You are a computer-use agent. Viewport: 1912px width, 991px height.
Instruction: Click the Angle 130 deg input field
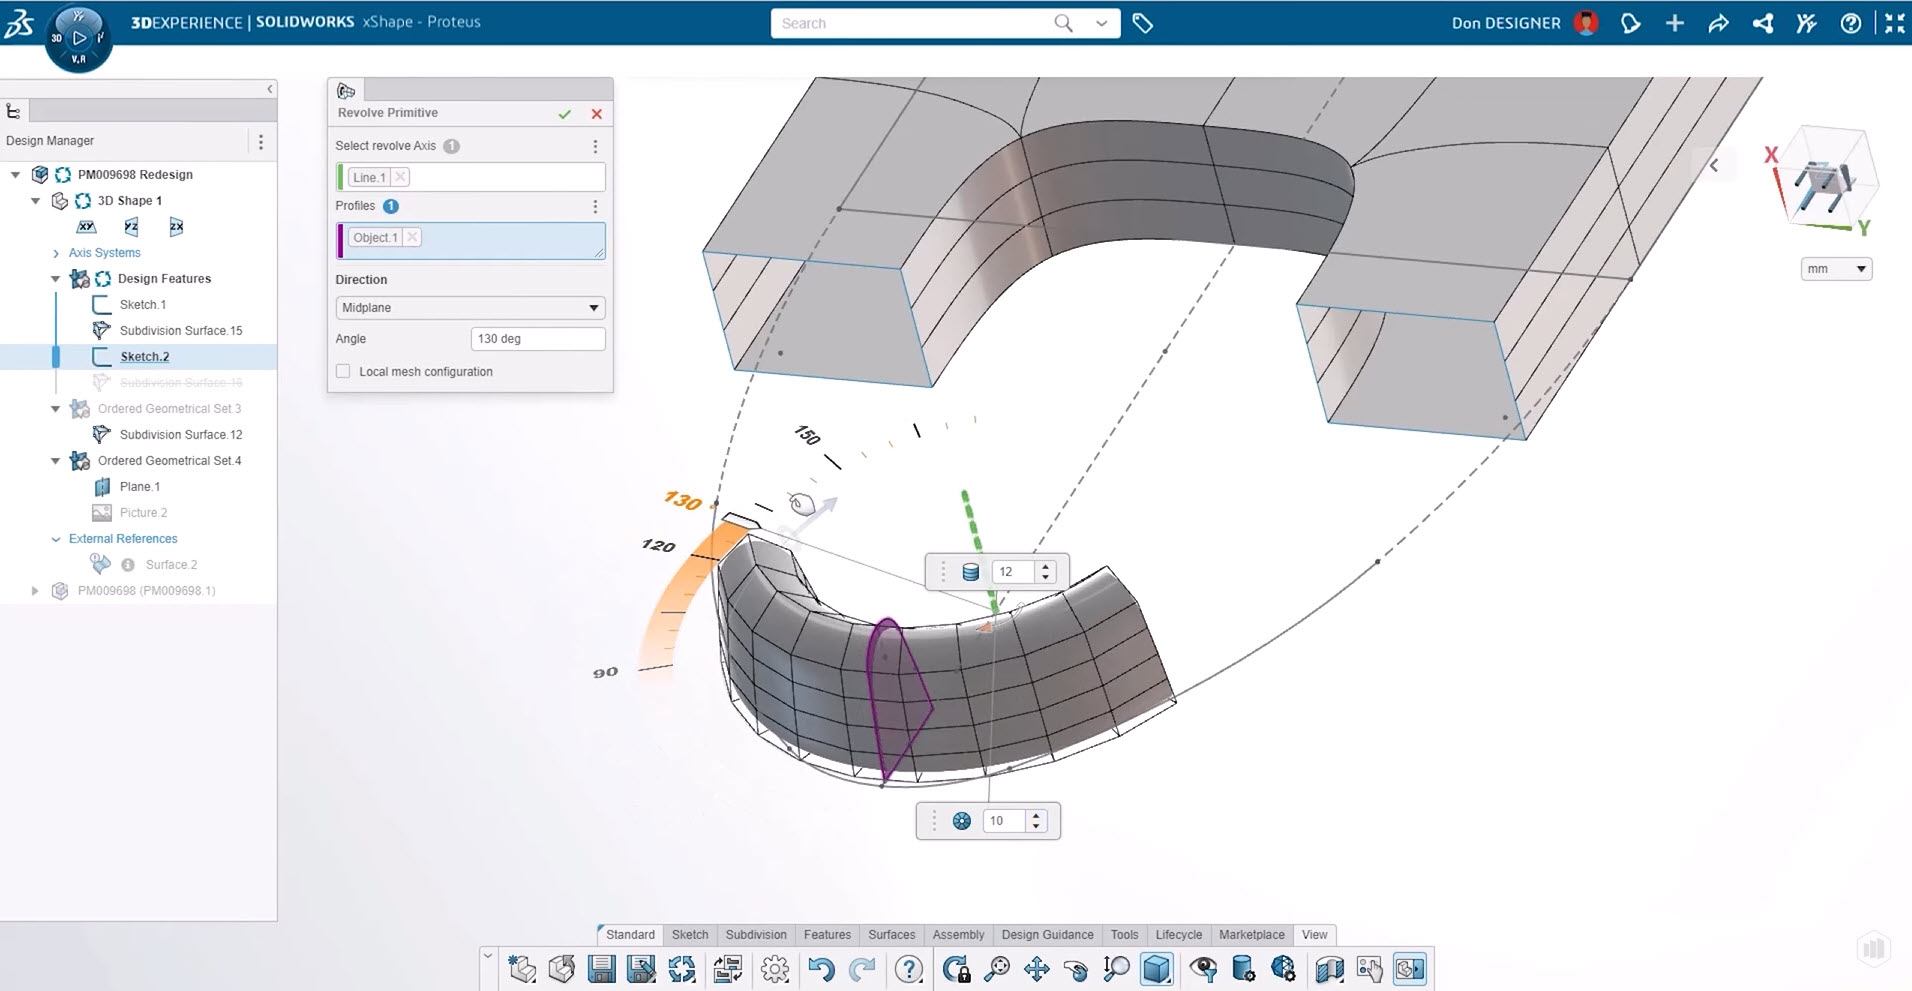pos(537,339)
